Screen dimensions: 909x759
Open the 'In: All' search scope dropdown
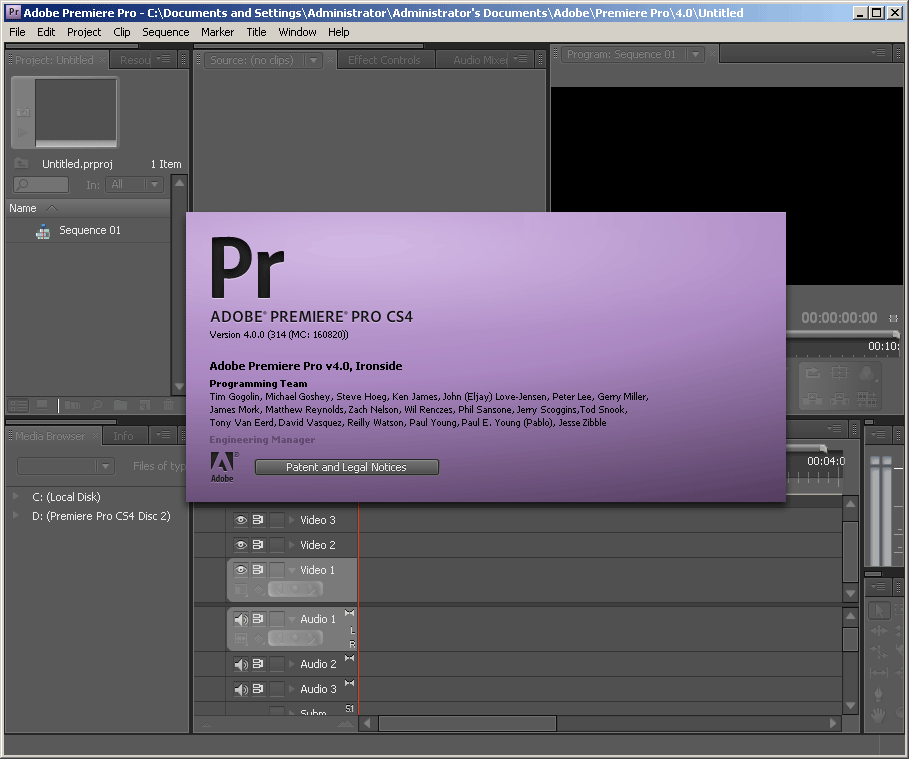point(134,184)
